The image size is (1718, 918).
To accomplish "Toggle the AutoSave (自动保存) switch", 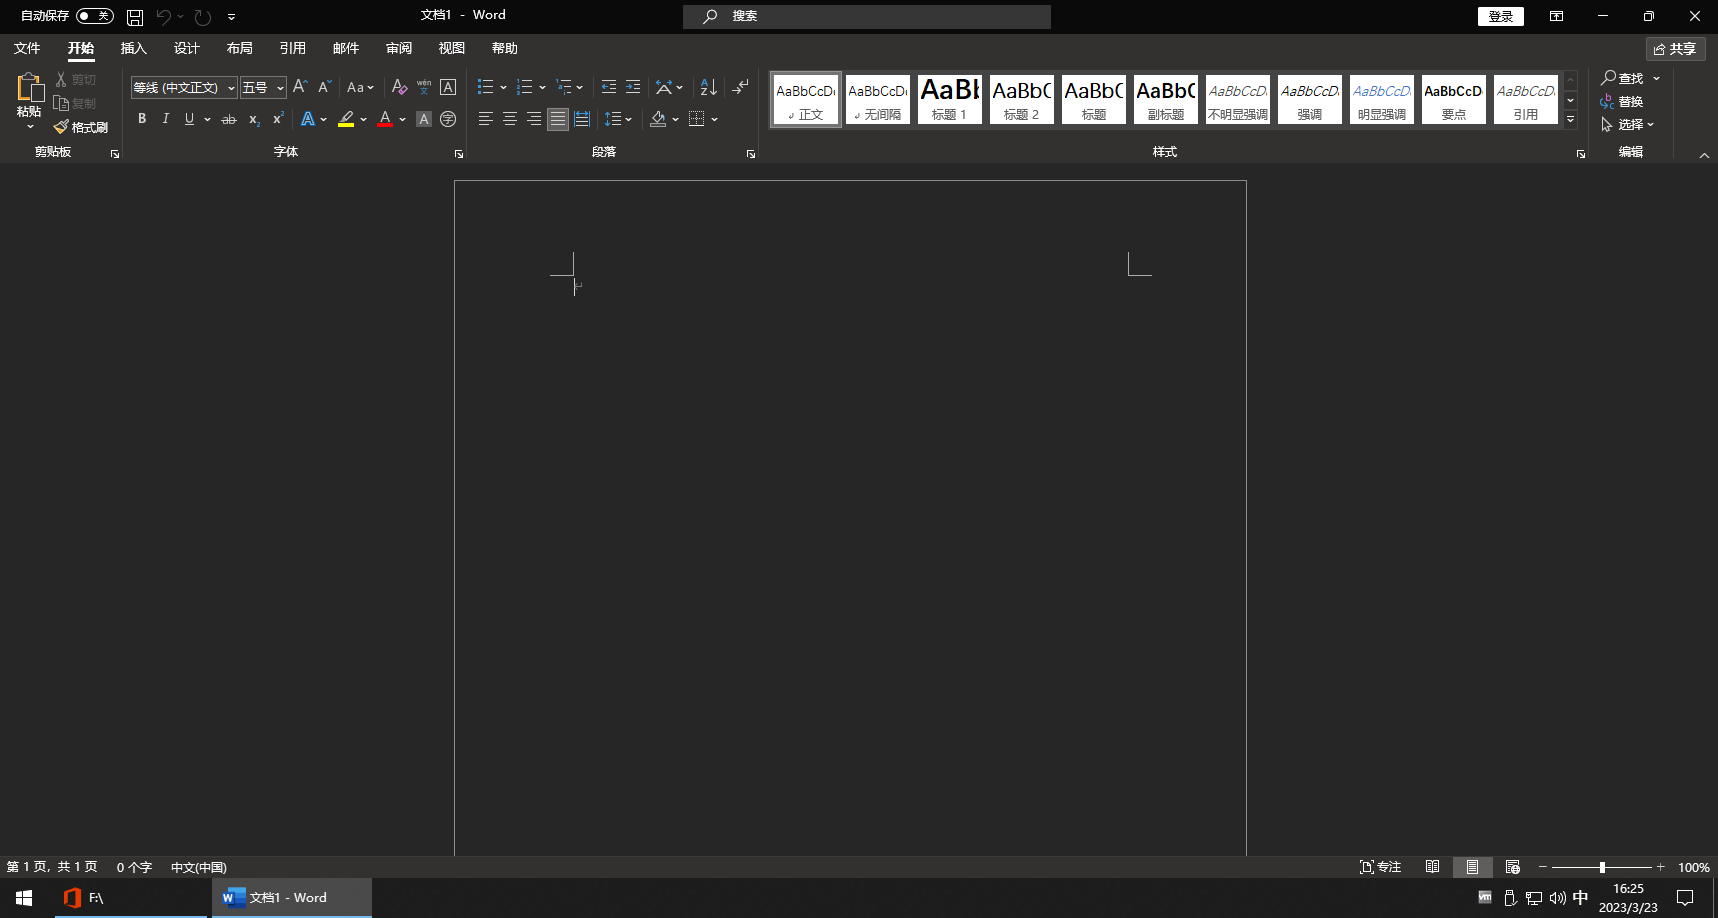I will point(95,16).
